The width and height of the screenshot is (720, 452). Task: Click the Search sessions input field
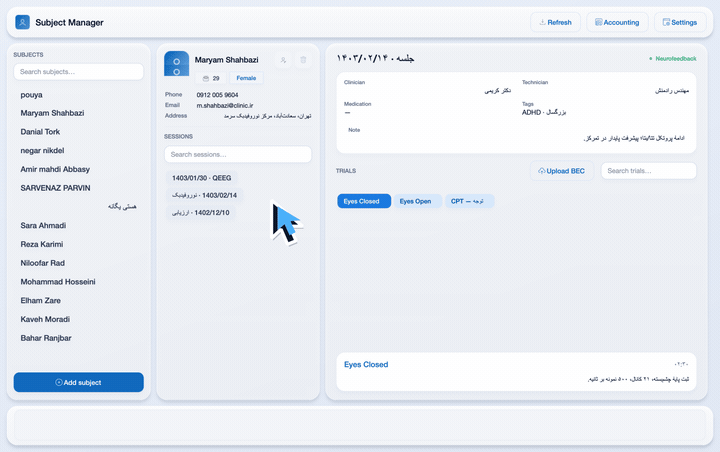pyautogui.click(x=238, y=154)
